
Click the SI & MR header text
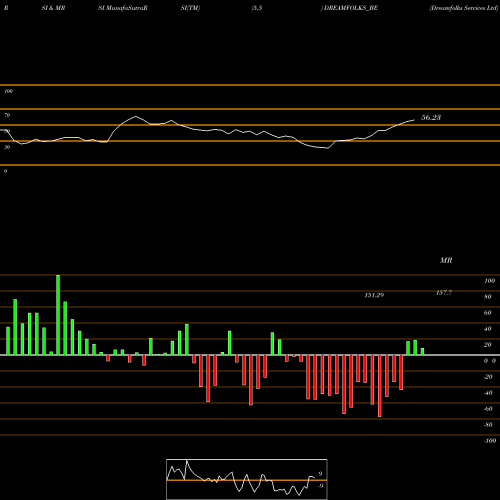(53, 8)
